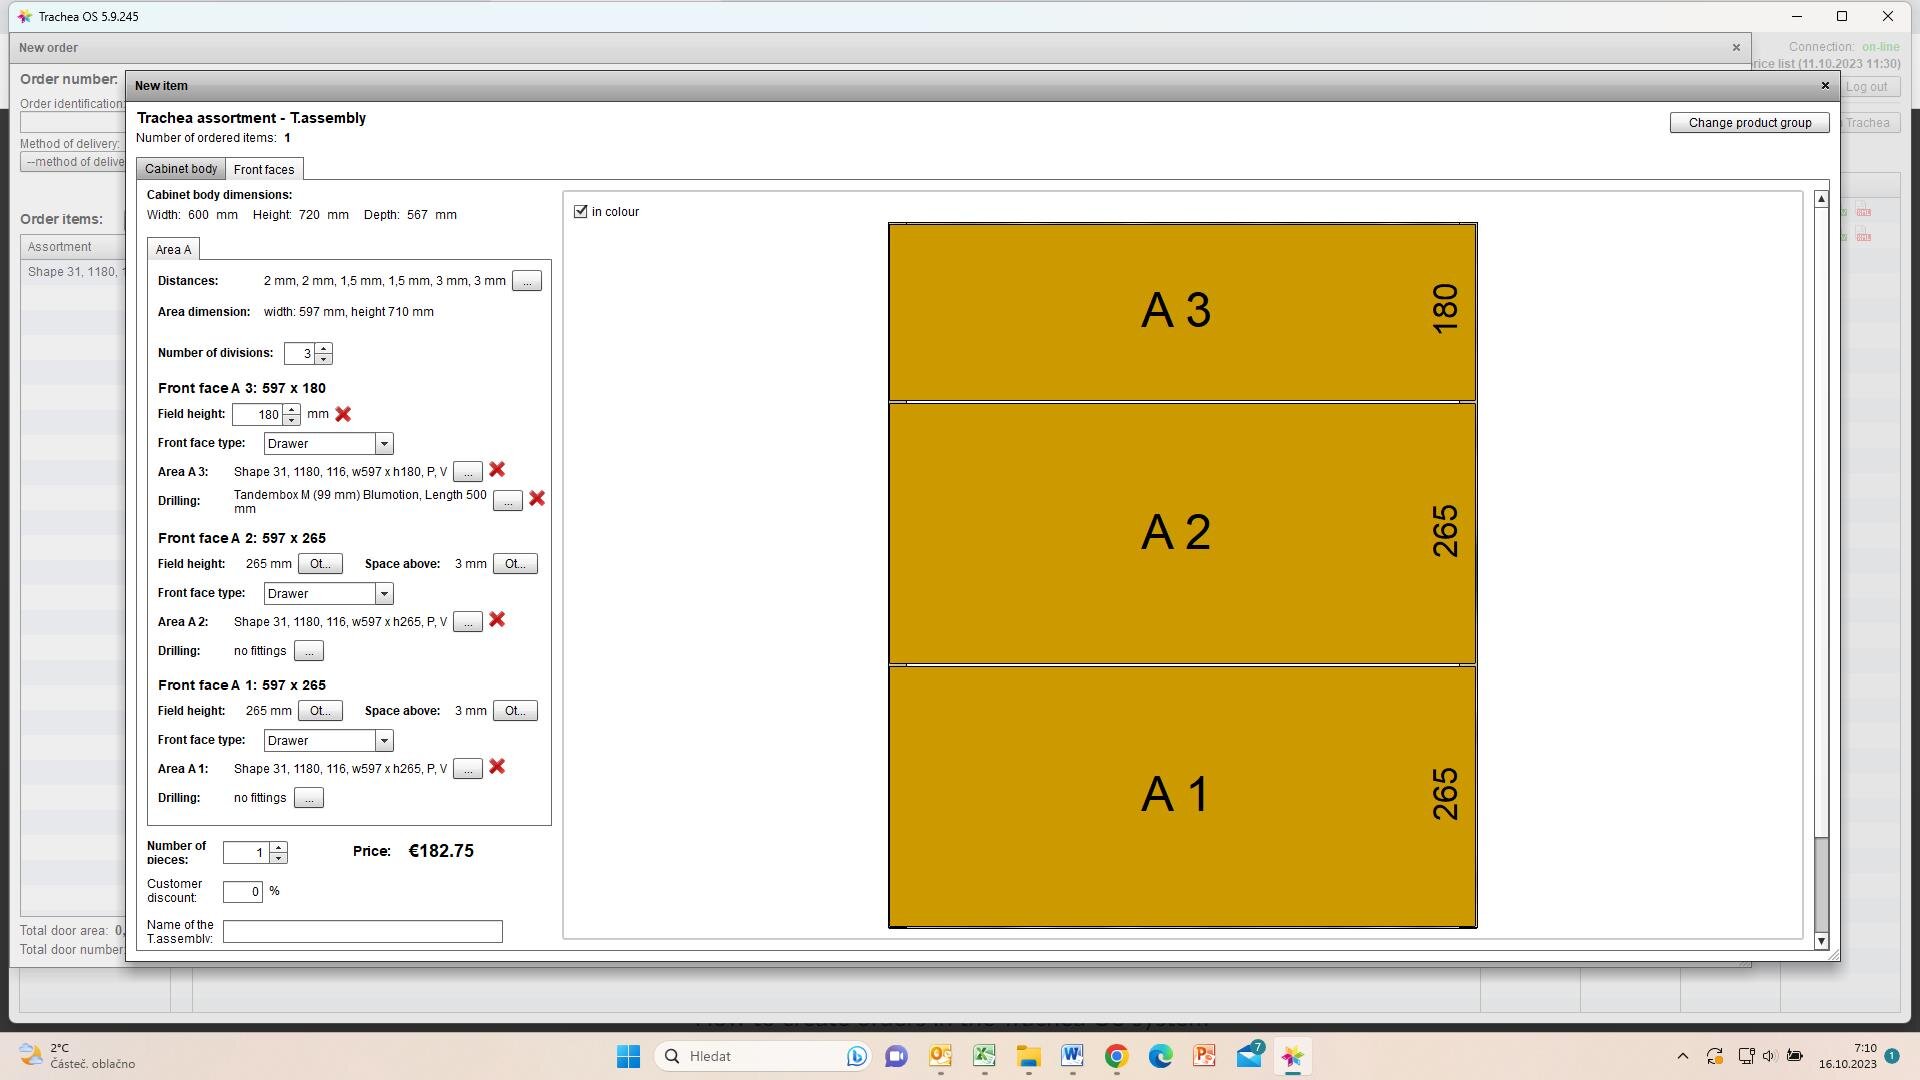Click Ot... for A 2 space above

tap(515, 564)
